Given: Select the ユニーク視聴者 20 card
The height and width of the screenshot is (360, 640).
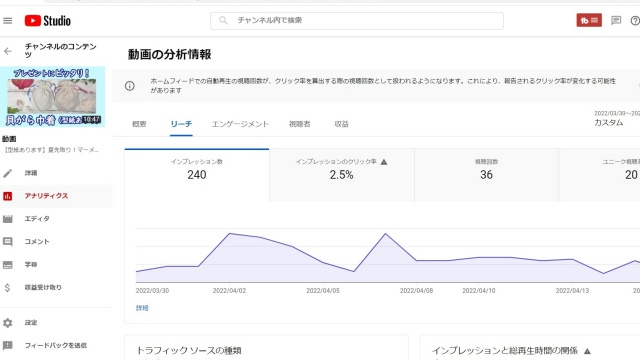Looking at the screenshot, I should pos(599,175).
